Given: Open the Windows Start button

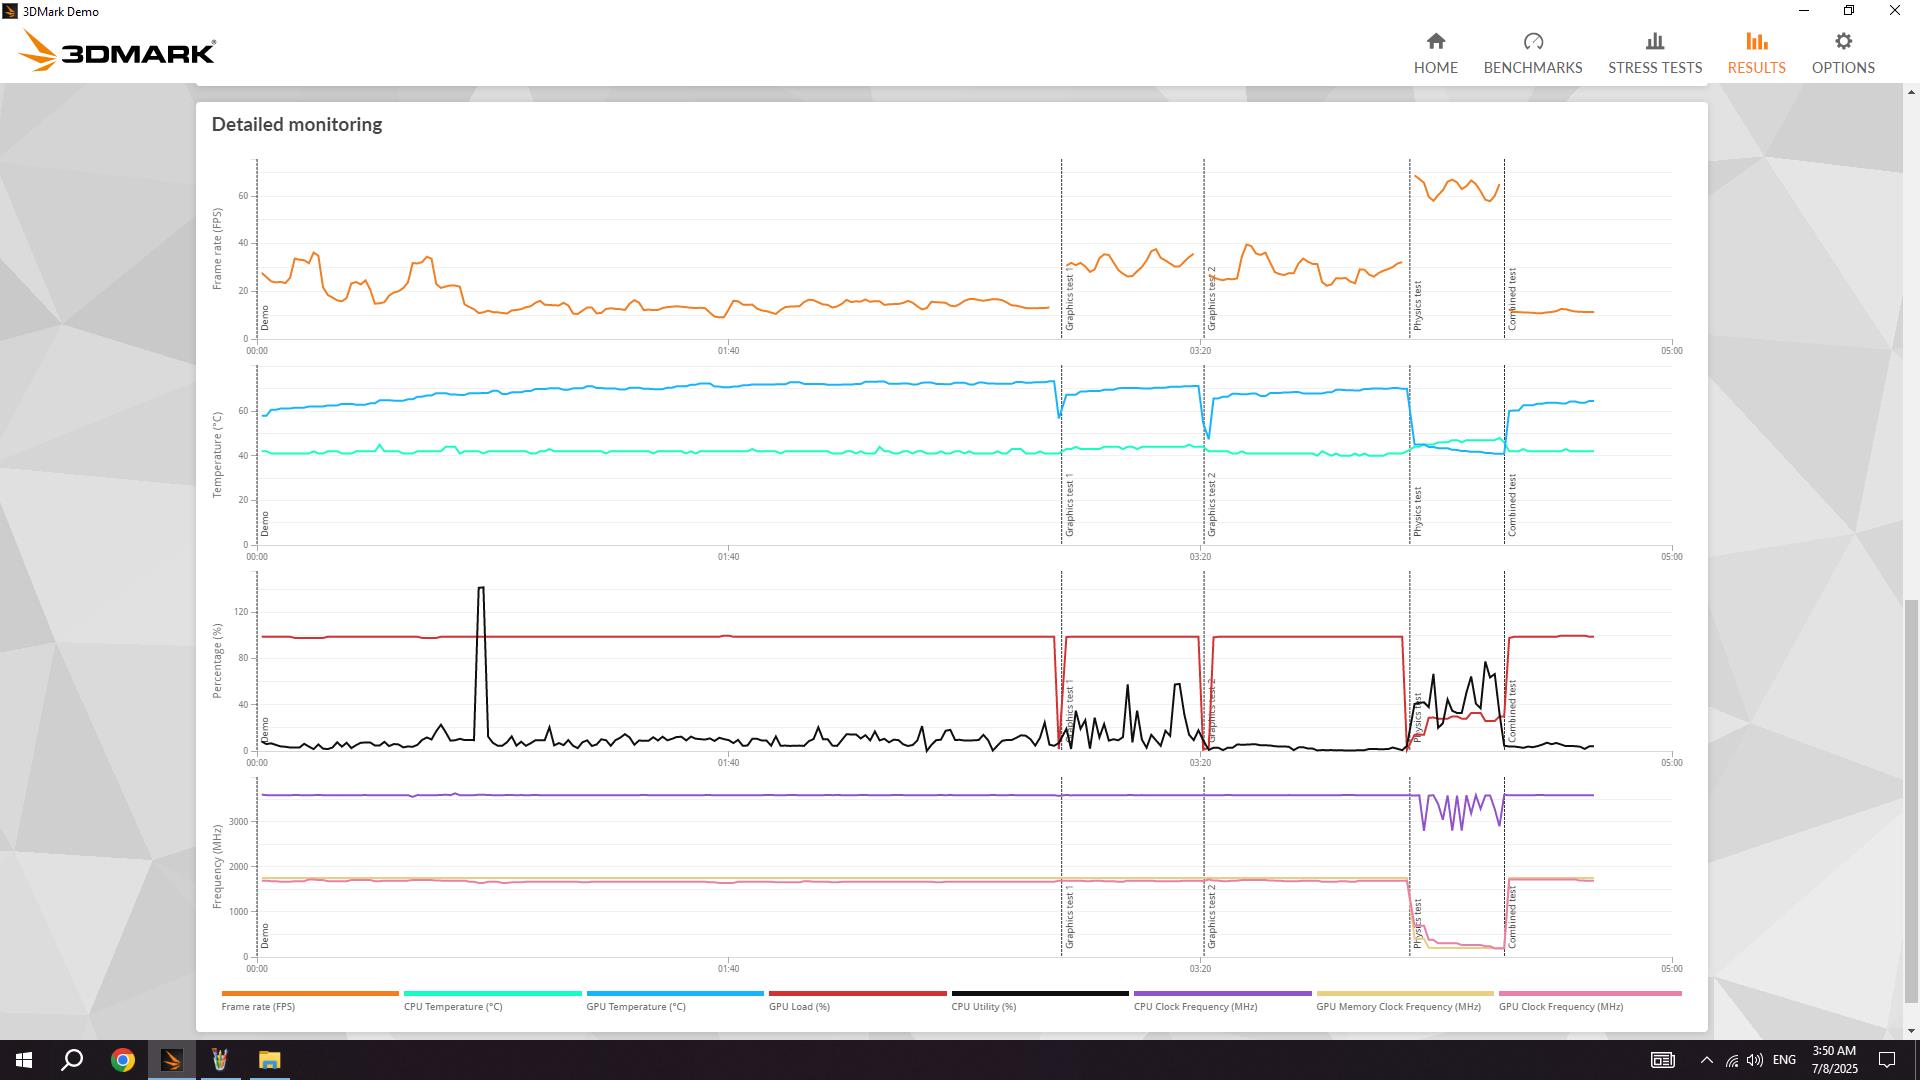Looking at the screenshot, I should (24, 1060).
